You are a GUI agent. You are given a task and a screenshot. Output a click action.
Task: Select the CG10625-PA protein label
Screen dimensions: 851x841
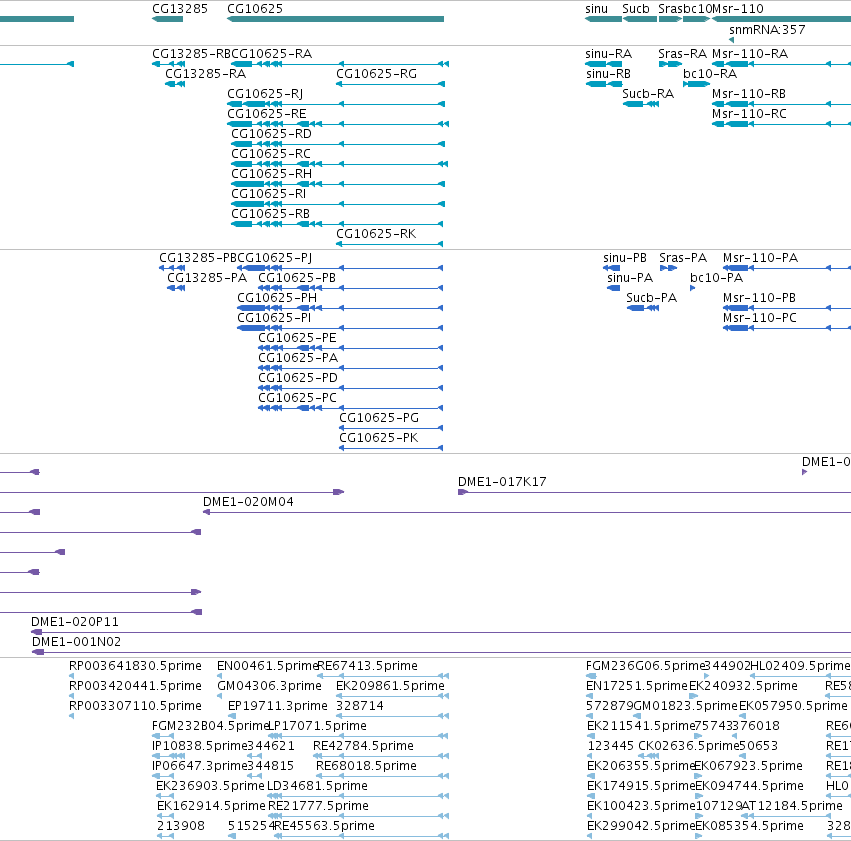pos(298,358)
